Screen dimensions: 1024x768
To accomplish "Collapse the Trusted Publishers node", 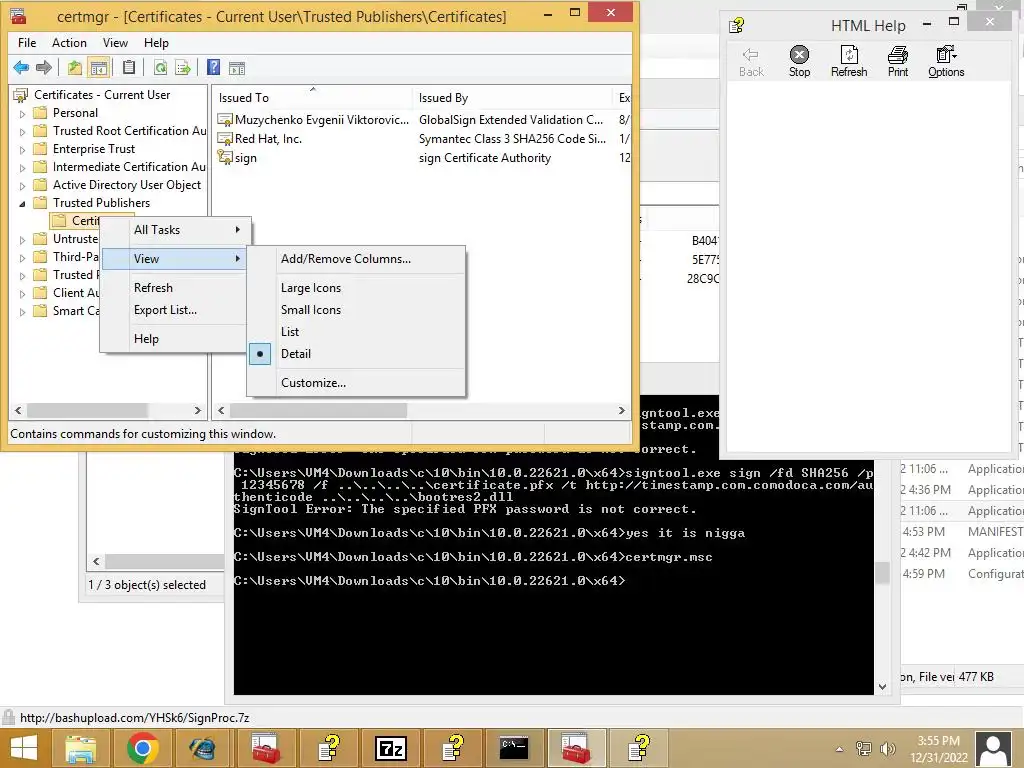I will [22, 204].
